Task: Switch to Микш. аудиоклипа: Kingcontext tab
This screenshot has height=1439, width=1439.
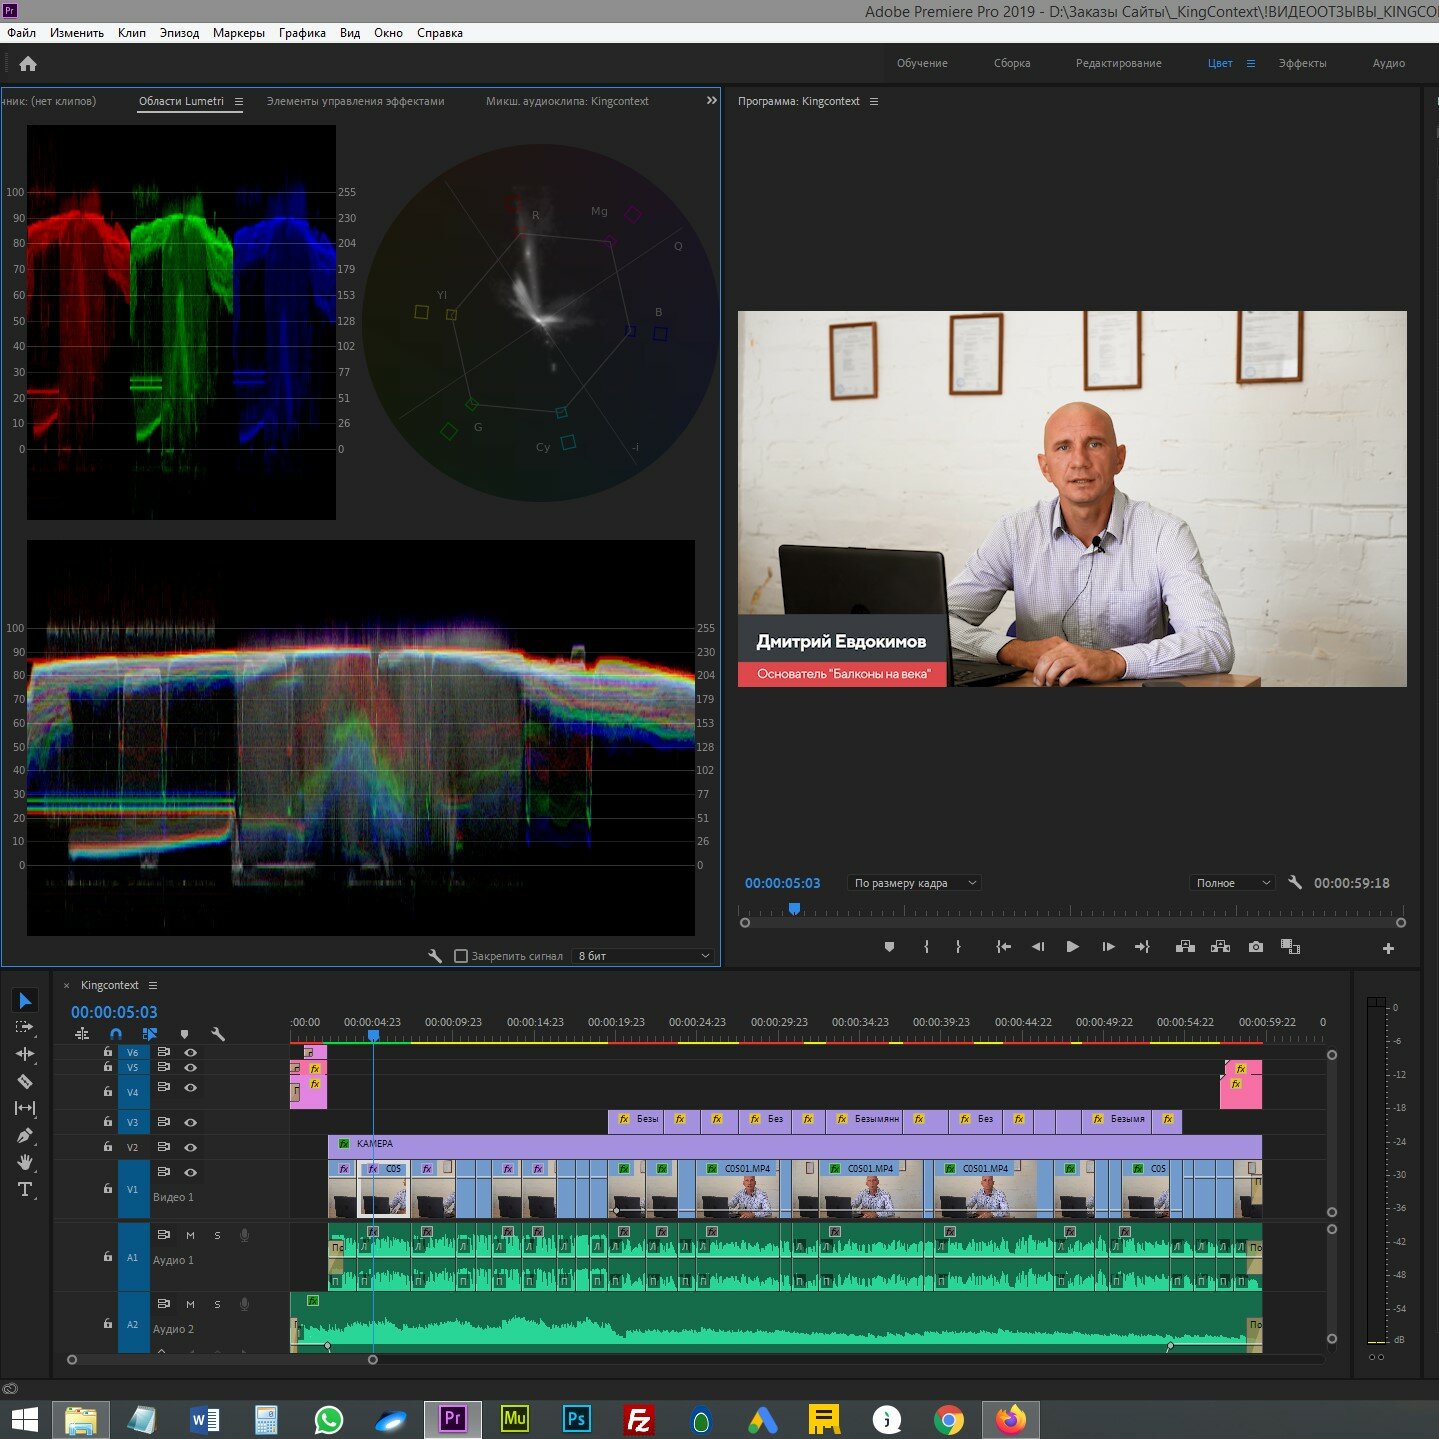Action: point(567,101)
